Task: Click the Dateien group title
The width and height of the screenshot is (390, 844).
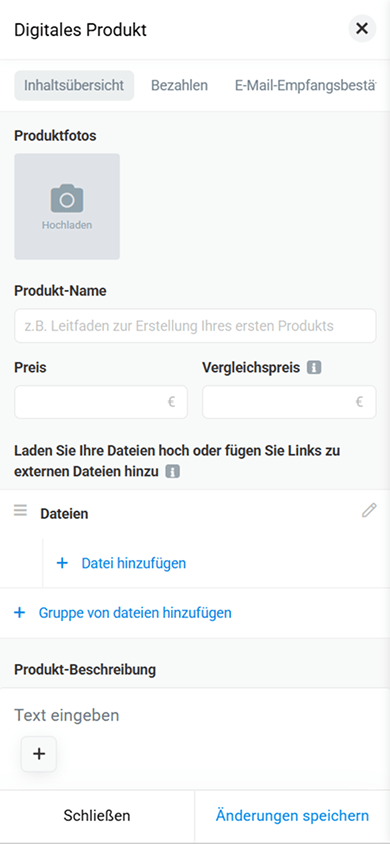Action: click(x=64, y=514)
